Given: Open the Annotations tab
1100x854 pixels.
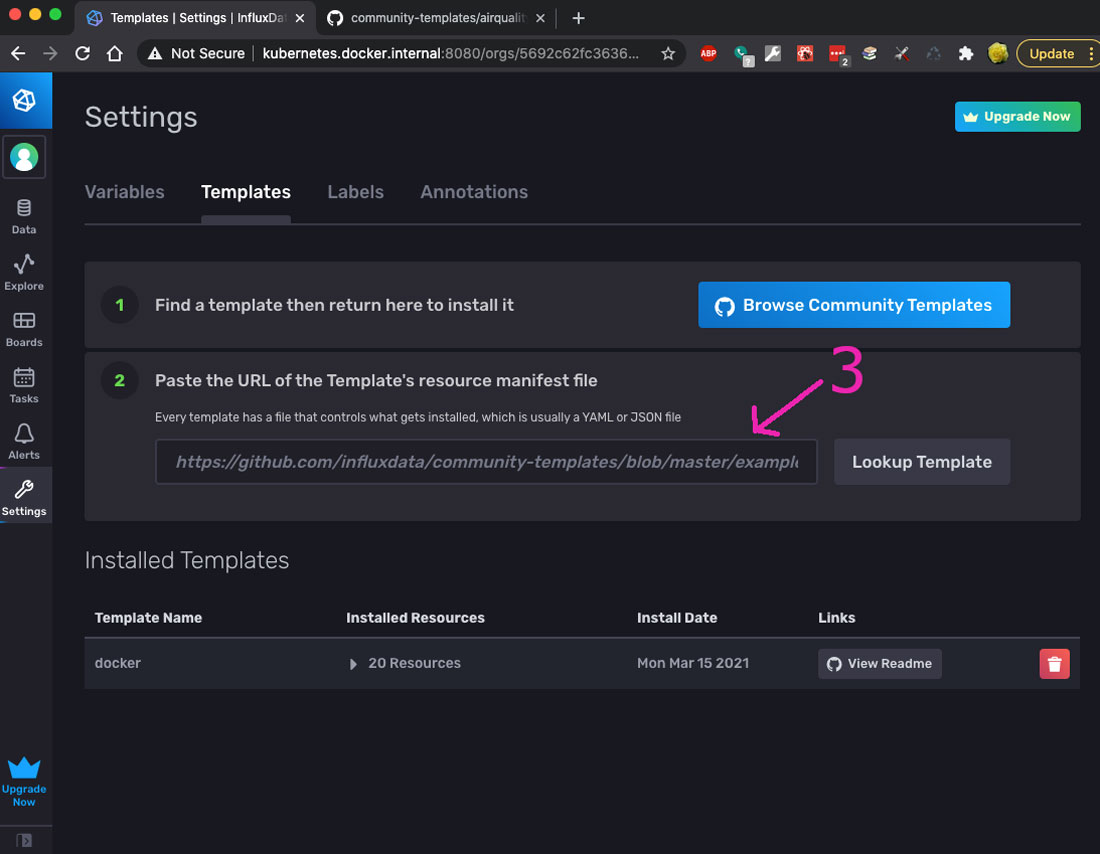Looking at the screenshot, I should 474,192.
